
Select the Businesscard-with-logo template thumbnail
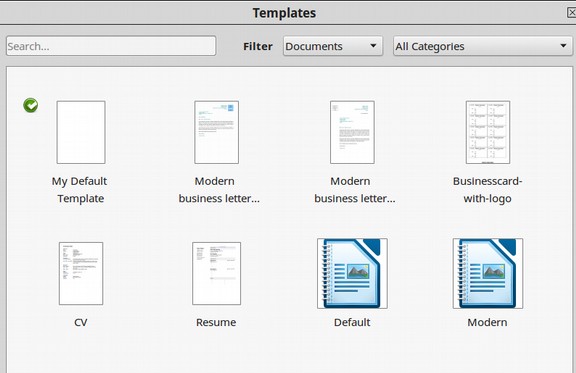click(488, 132)
